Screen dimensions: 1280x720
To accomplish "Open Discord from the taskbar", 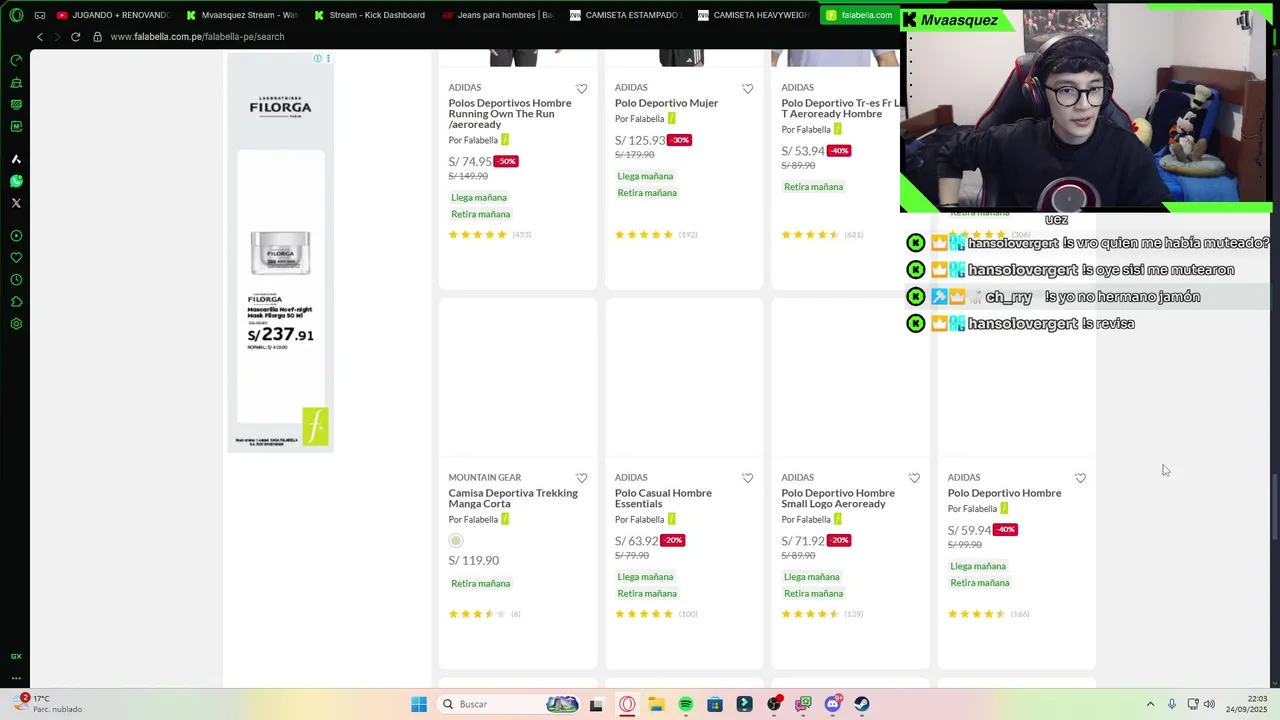I will coord(833,704).
